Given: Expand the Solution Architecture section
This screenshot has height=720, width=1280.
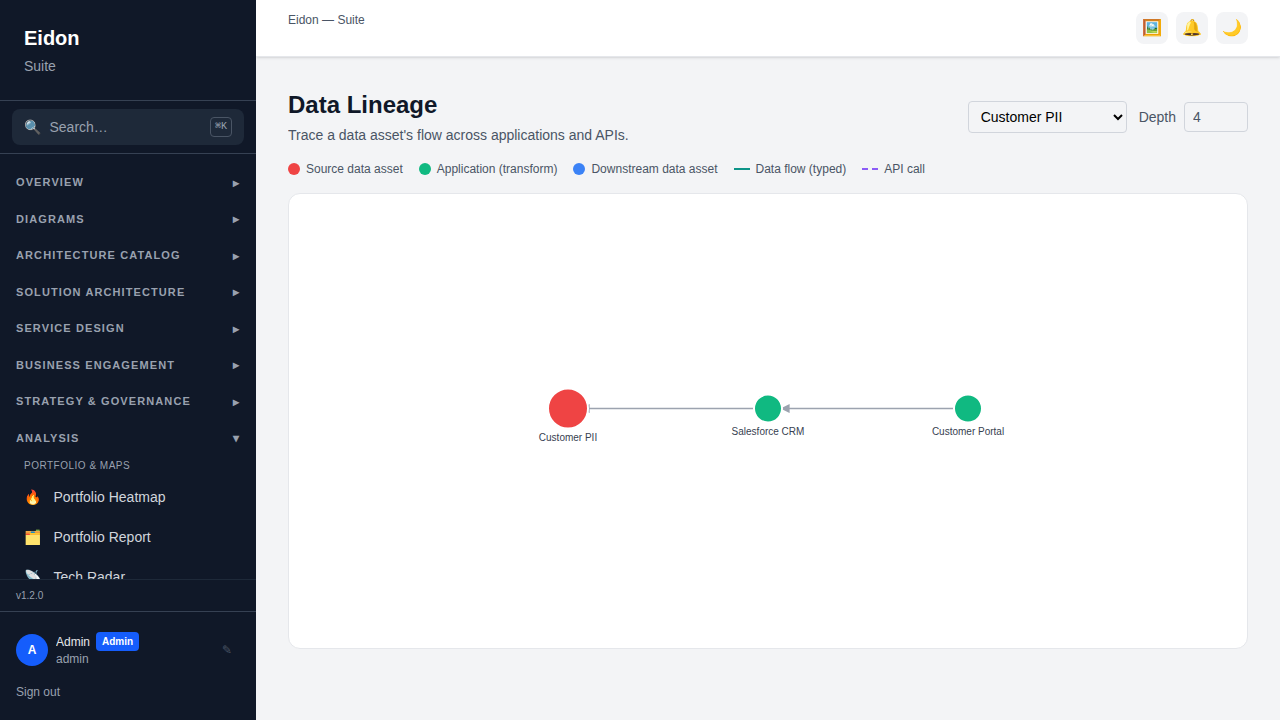Looking at the screenshot, I should [128, 292].
